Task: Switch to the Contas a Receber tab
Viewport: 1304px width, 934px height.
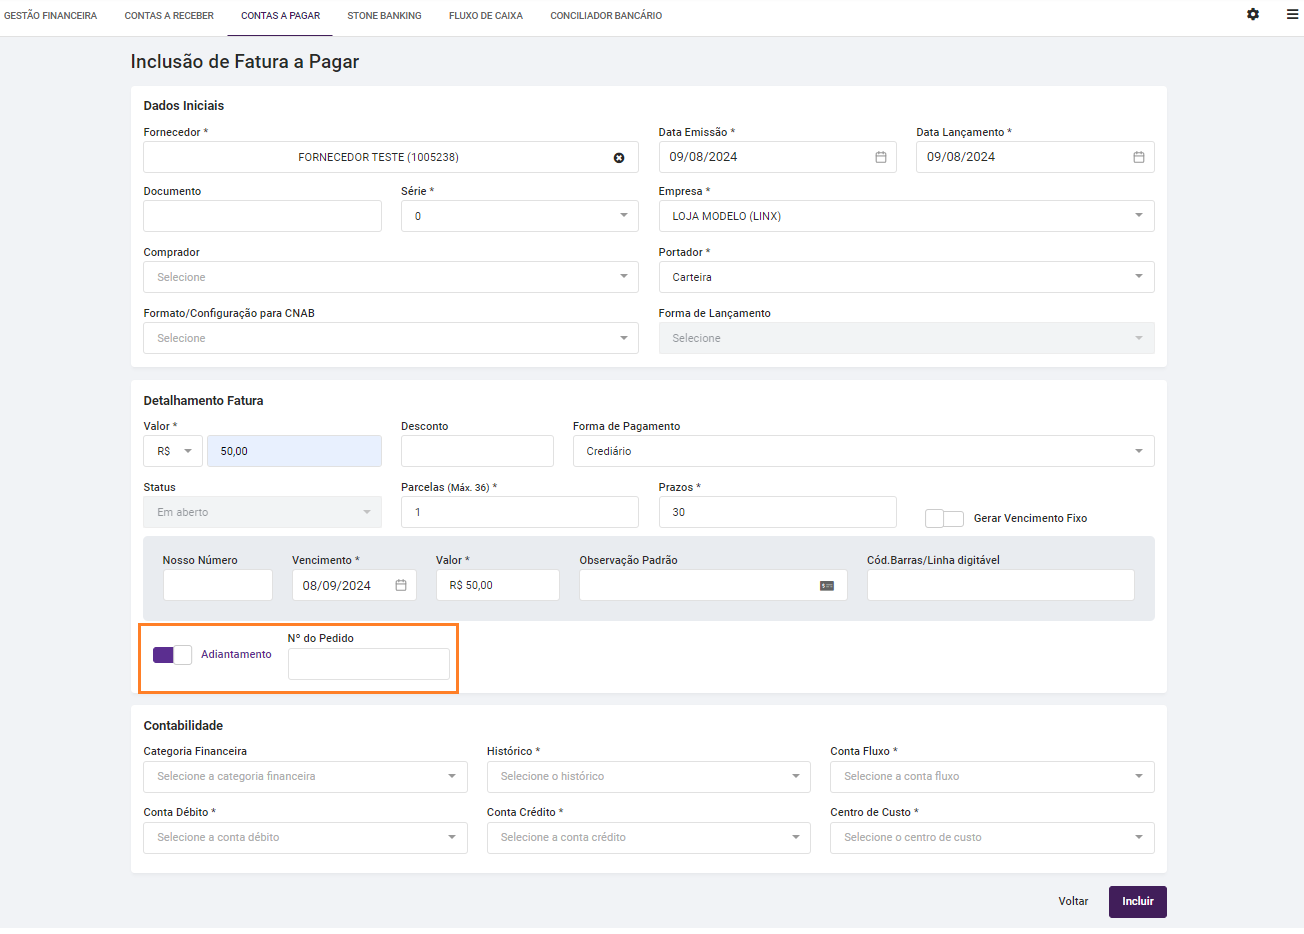Action: [x=169, y=16]
